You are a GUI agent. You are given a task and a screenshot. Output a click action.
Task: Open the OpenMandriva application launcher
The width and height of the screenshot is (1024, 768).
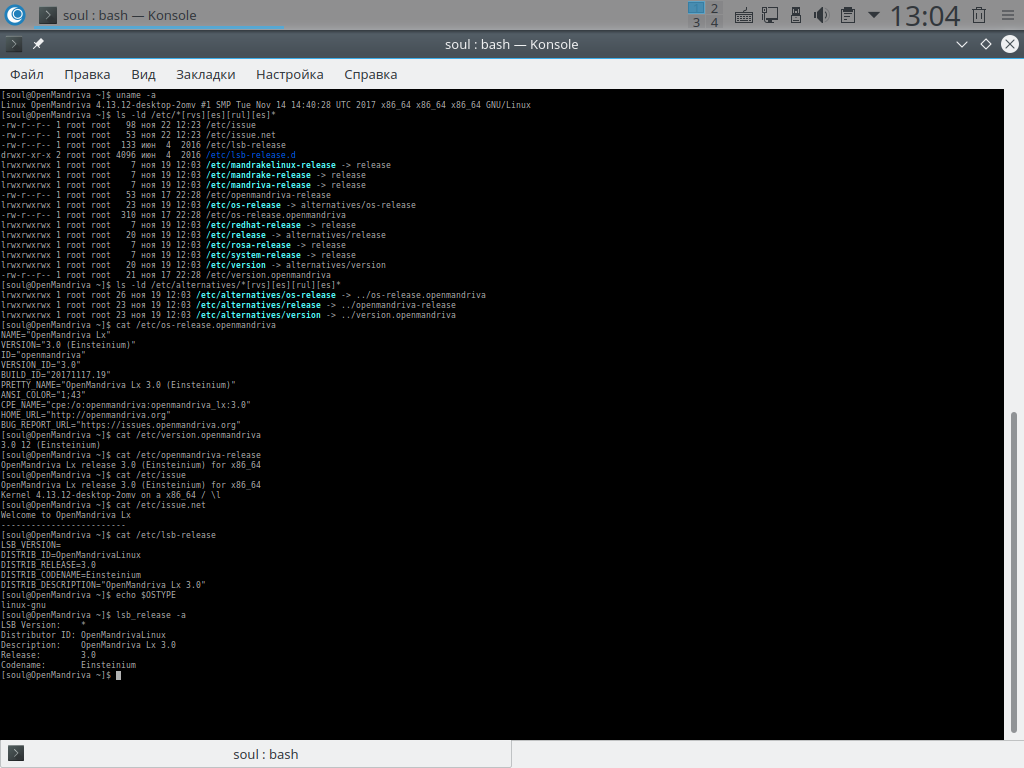[x=14, y=14]
